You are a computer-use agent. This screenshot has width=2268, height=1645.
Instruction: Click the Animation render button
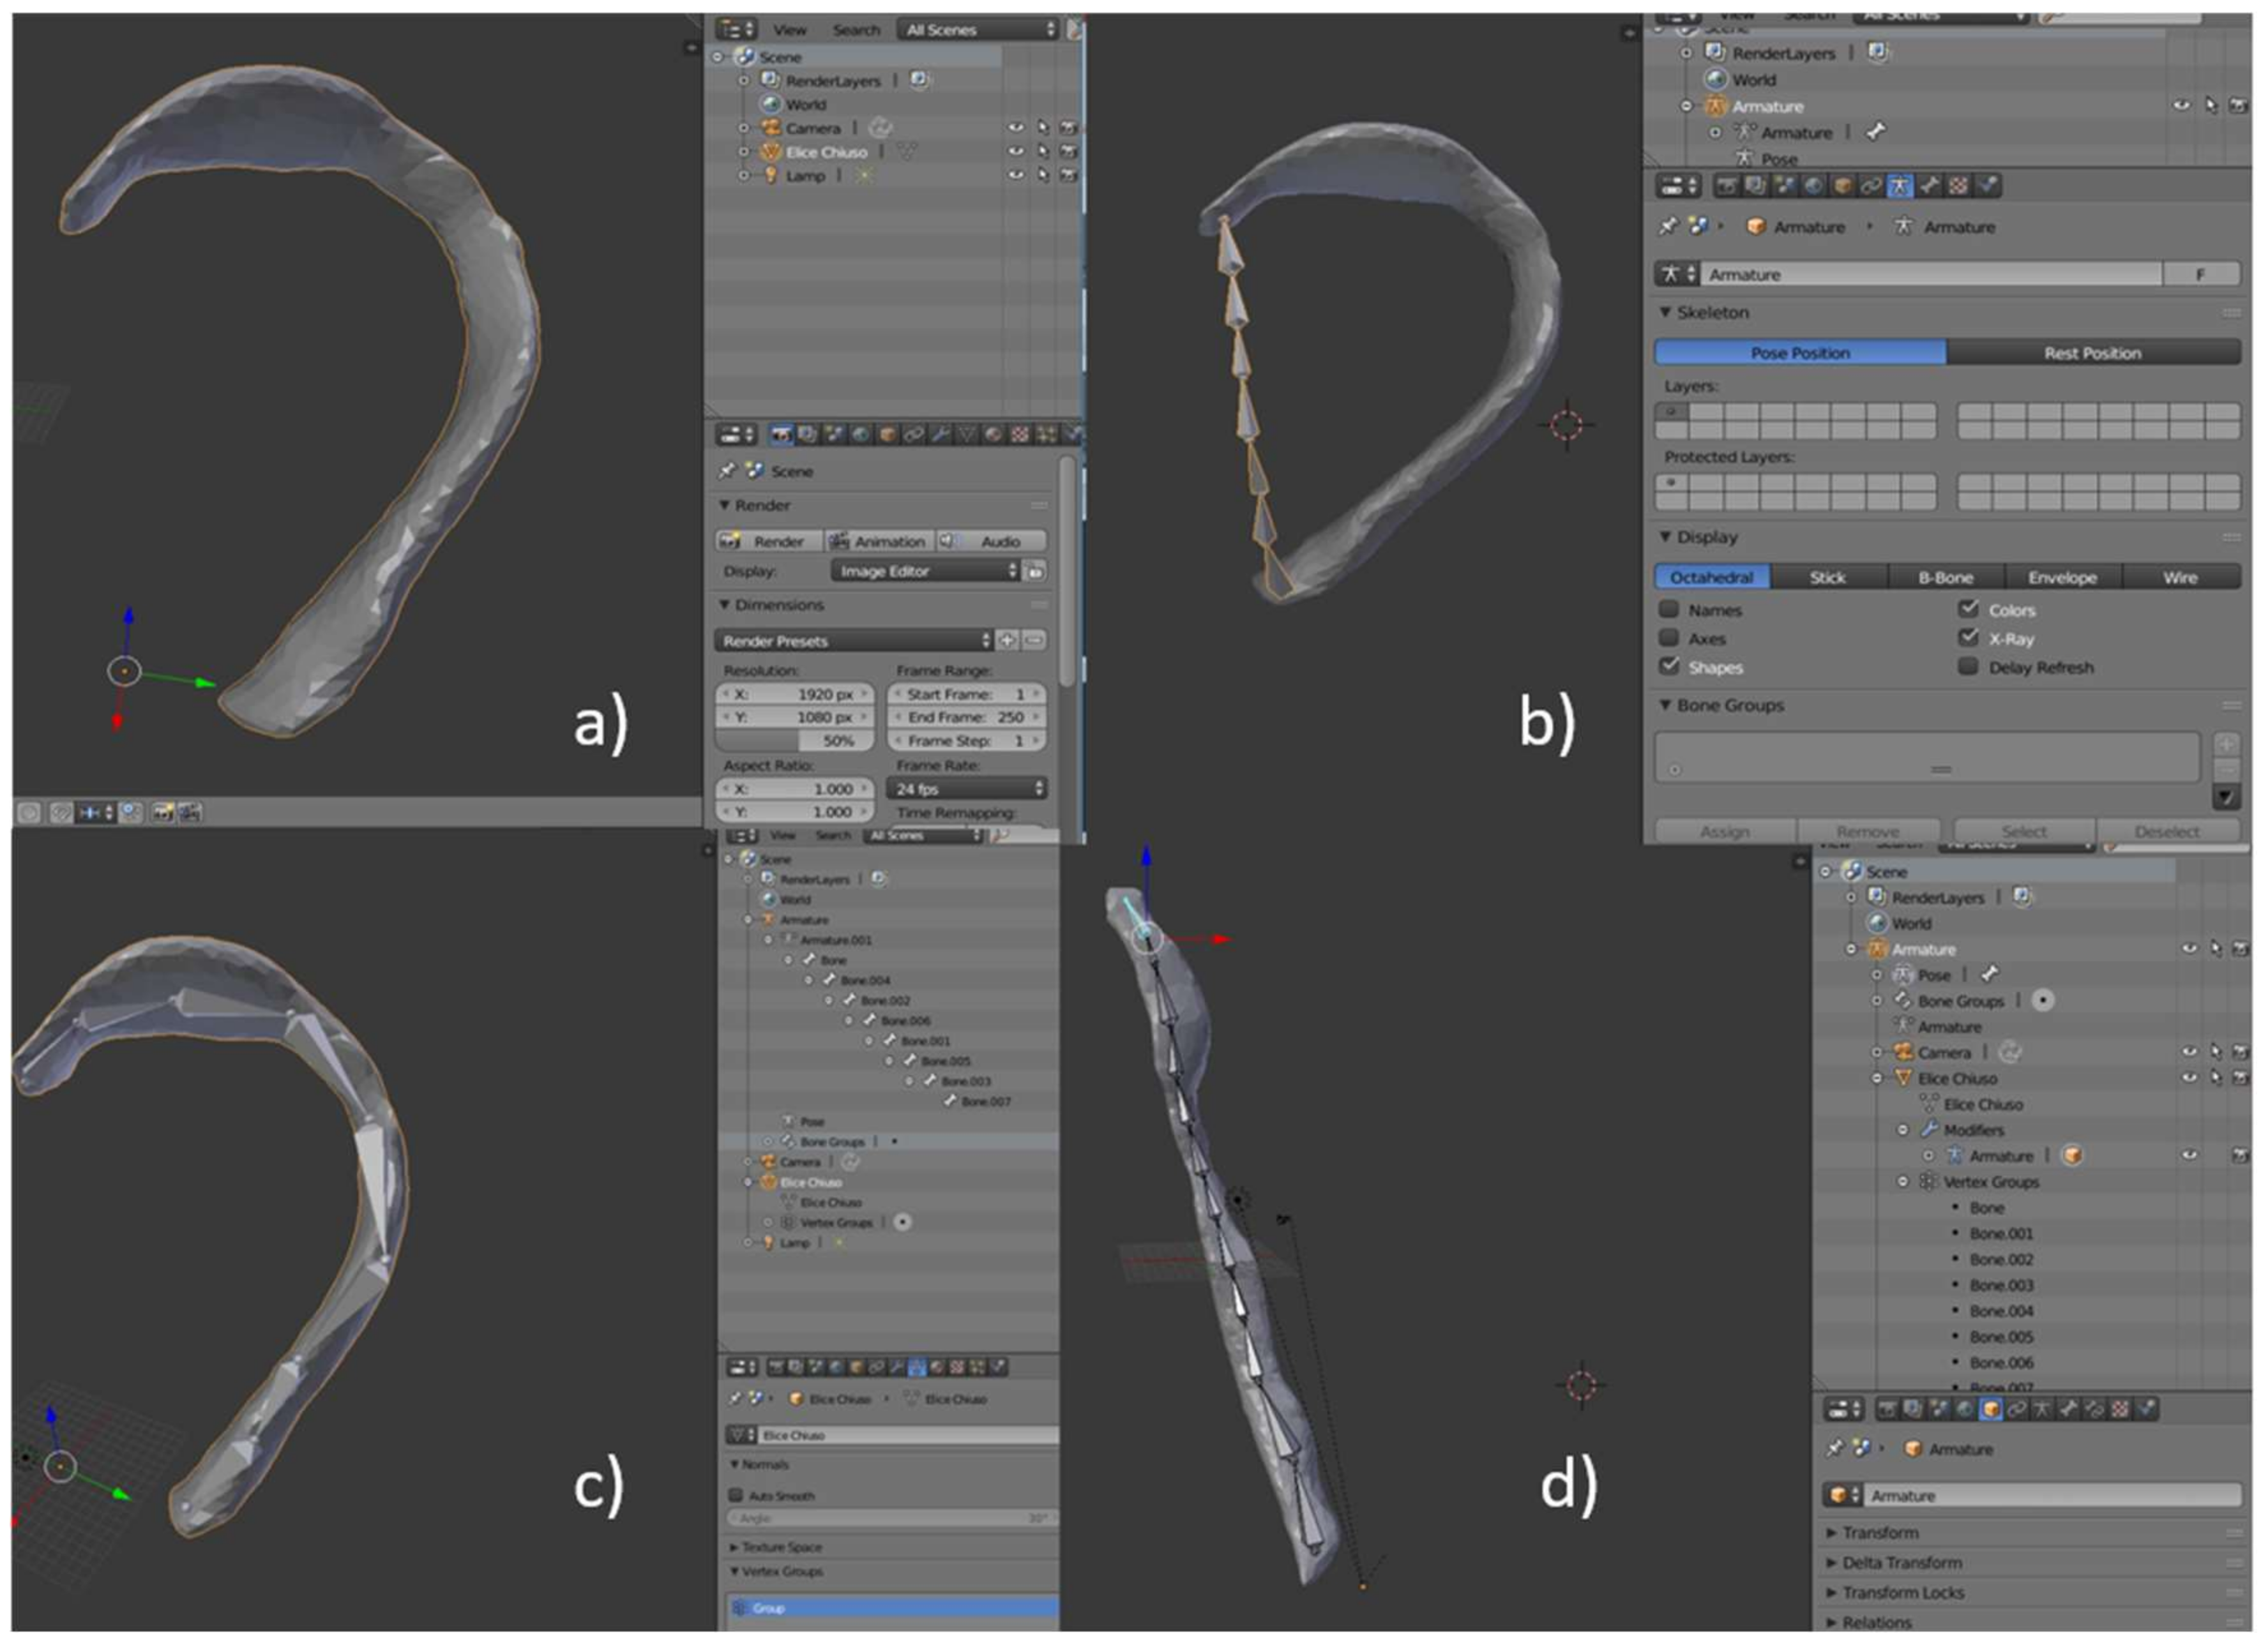point(879,541)
